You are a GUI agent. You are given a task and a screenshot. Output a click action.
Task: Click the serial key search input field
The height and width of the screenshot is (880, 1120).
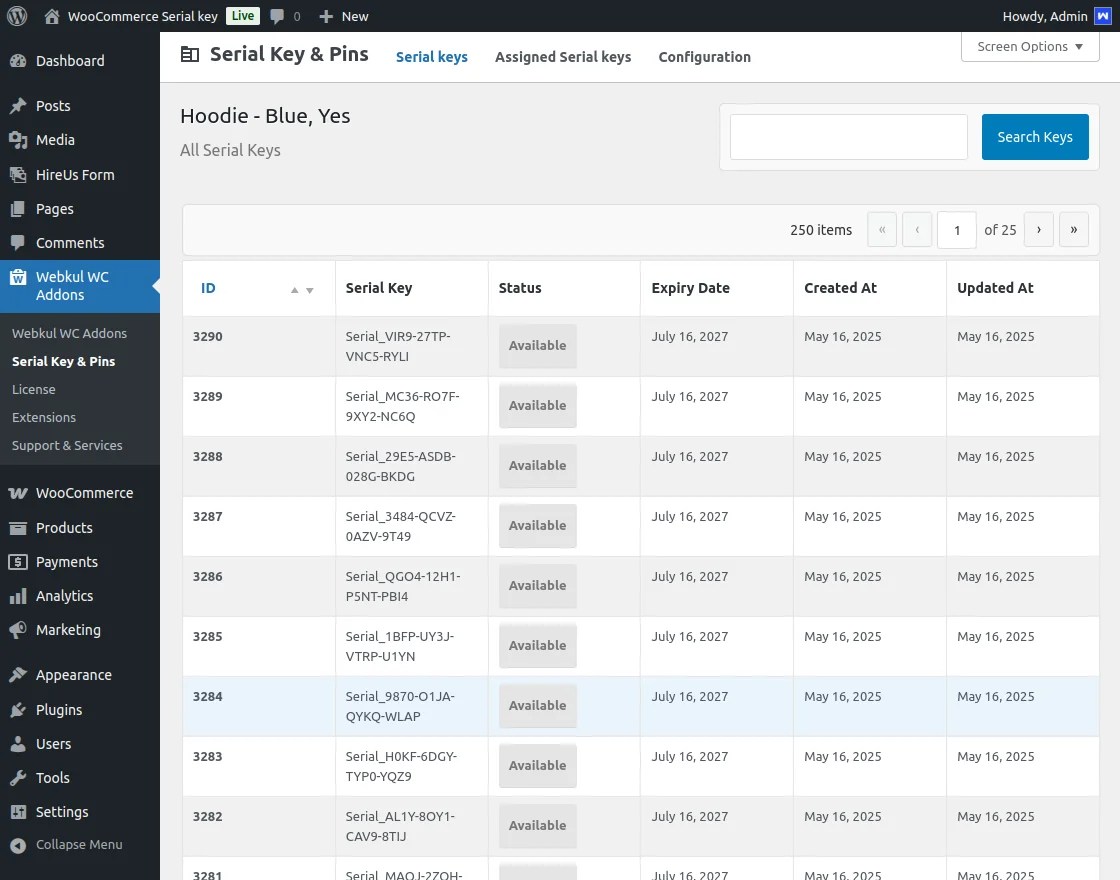coord(848,137)
